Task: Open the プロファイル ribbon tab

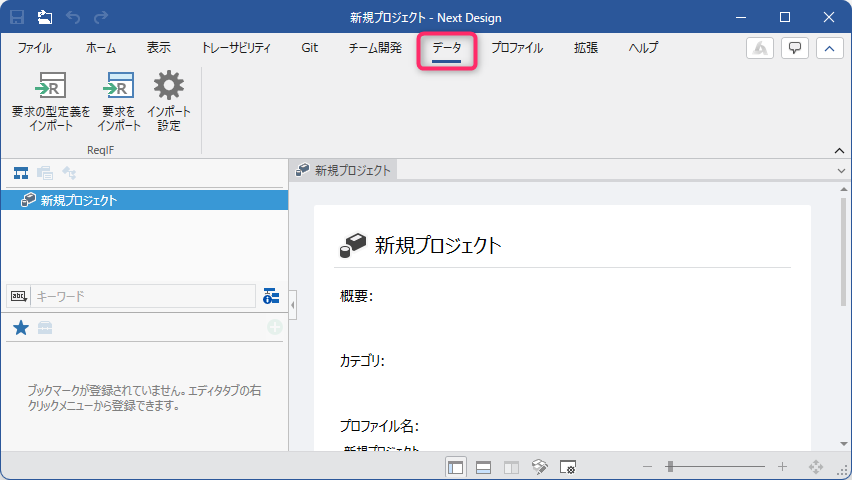Action: tap(517, 48)
